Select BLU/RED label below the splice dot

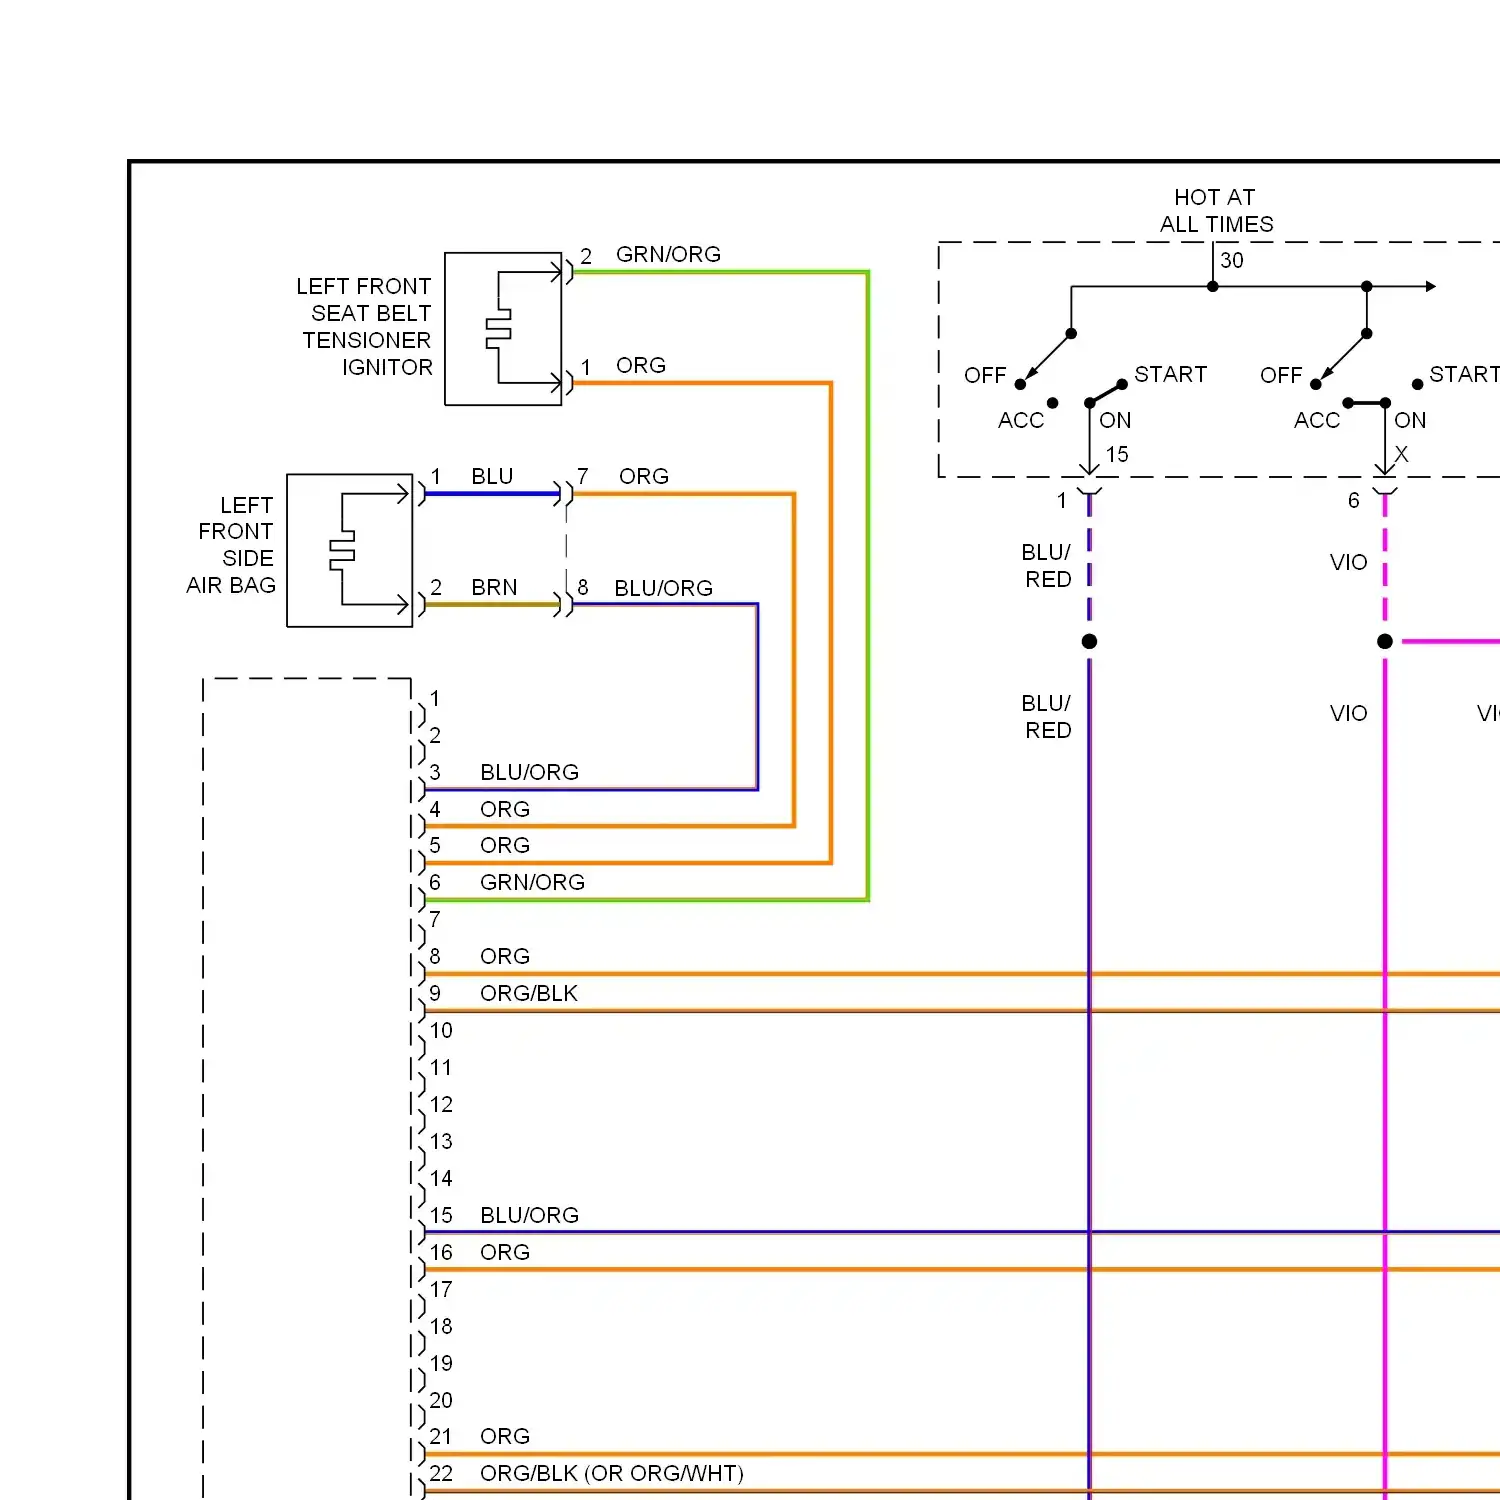(x=1047, y=717)
